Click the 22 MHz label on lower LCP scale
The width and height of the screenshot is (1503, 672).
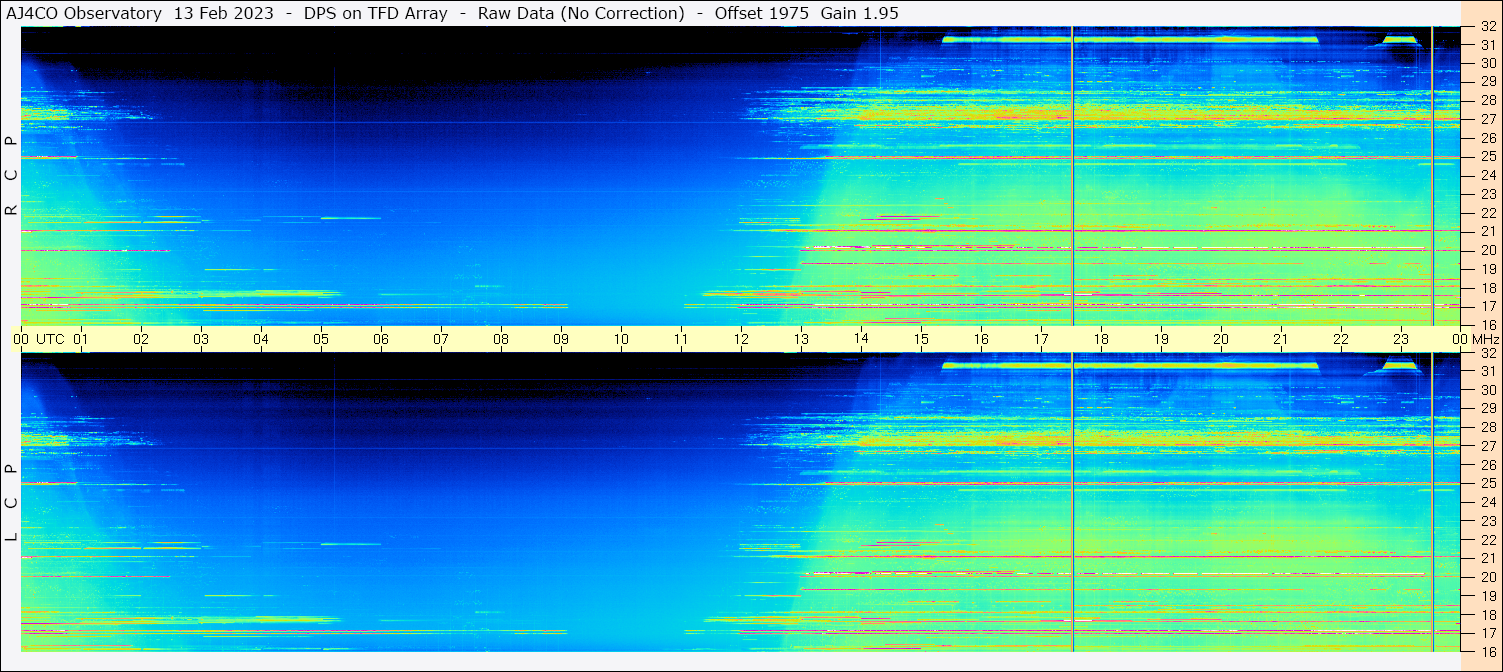[x=1487, y=540]
